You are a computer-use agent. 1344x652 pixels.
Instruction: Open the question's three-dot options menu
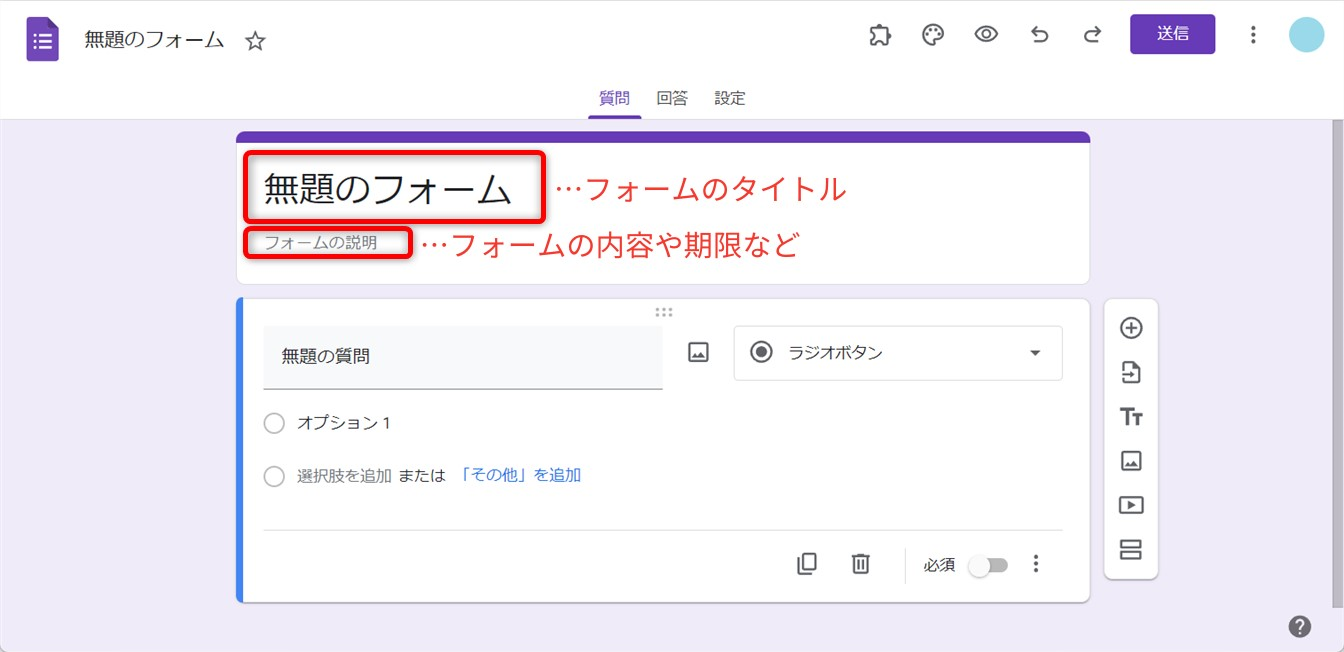tap(1036, 564)
